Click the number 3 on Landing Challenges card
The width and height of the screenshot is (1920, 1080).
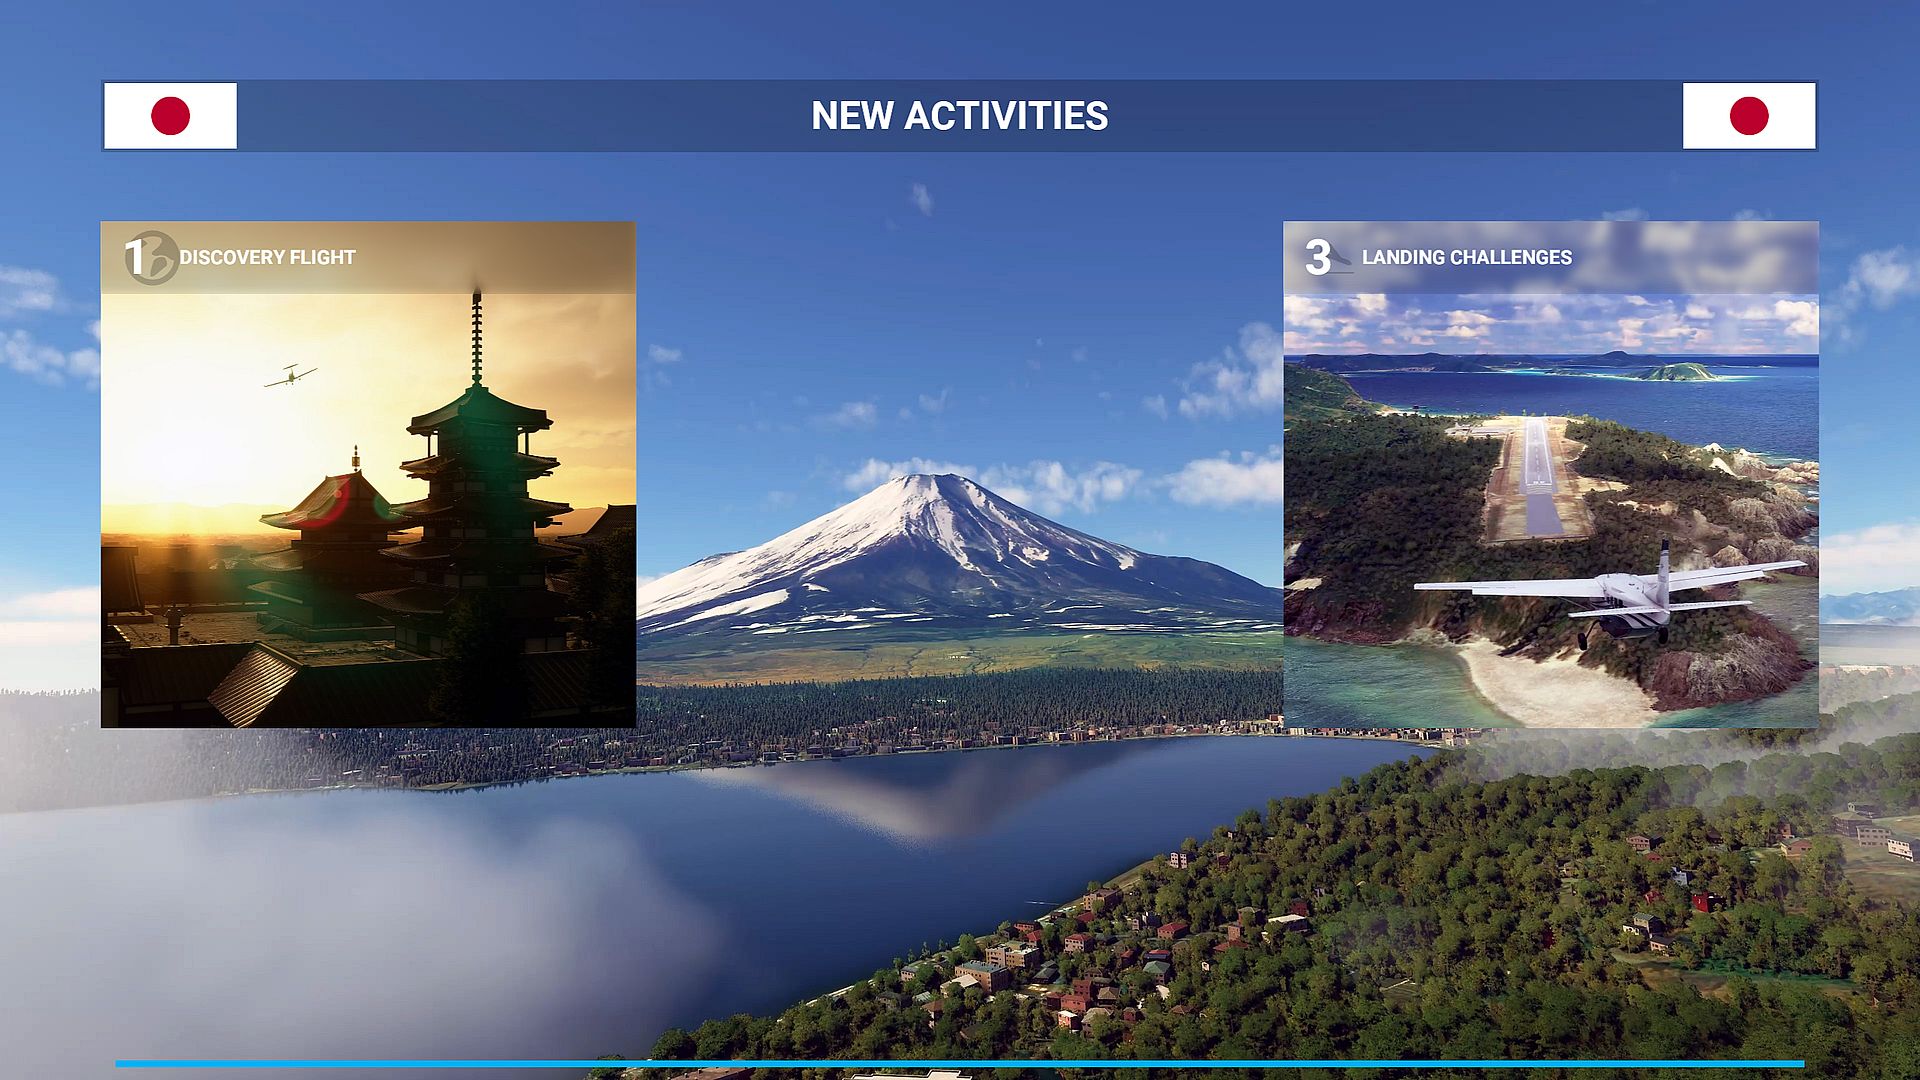tap(1316, 258)
